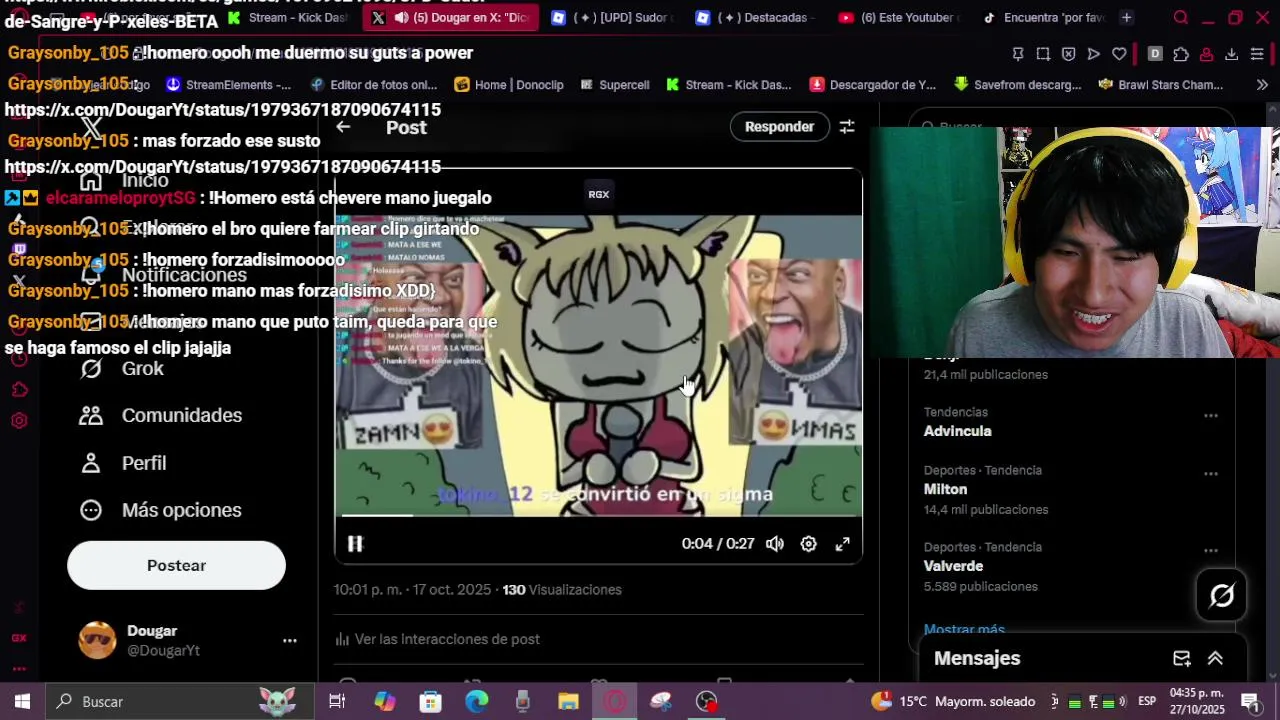Click Mostrar más under trends
The image size is (1280, 720).
(x=964, y=630)
